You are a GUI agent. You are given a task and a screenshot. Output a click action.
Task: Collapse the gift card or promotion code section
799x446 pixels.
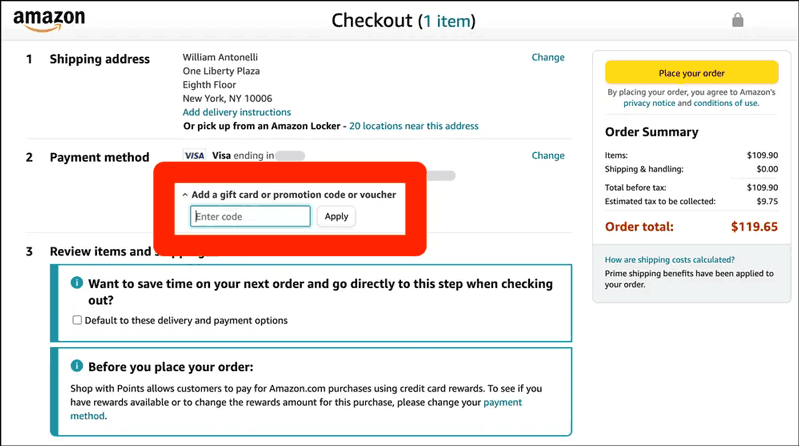tap(185, 195)
